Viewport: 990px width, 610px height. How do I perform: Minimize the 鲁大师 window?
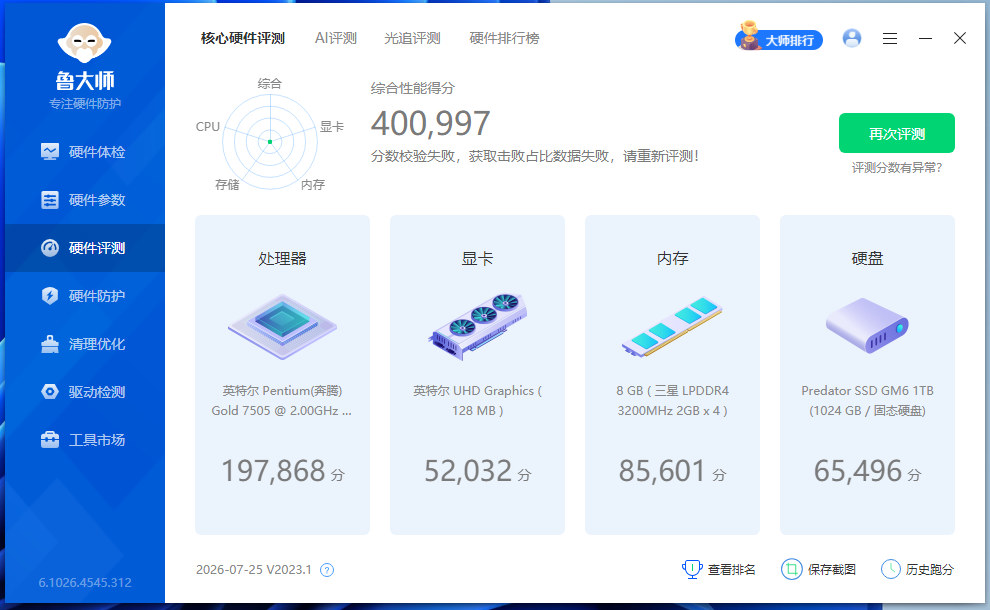925,39
